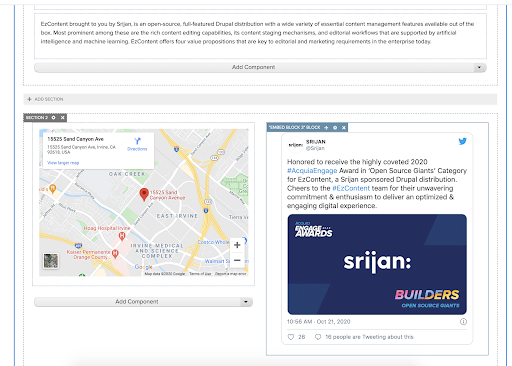Screen dimensions: 512x366
Task: Open the View larger map link
Action: pos(63,163)
